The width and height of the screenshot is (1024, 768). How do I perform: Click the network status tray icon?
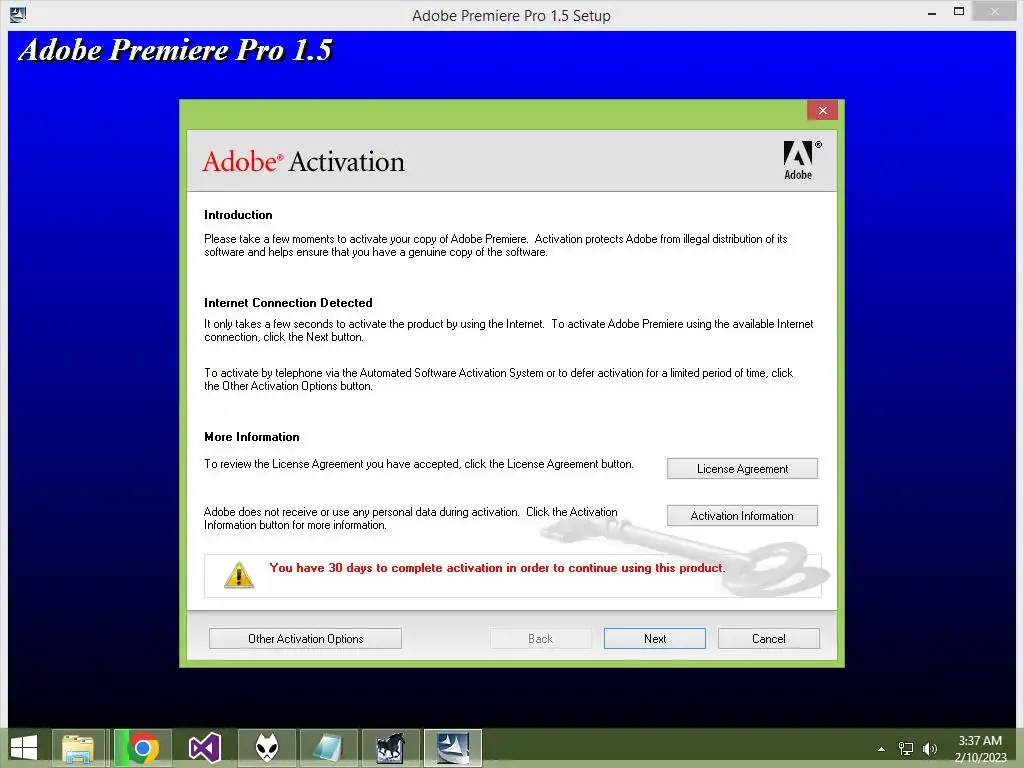(x=906, y=749)
